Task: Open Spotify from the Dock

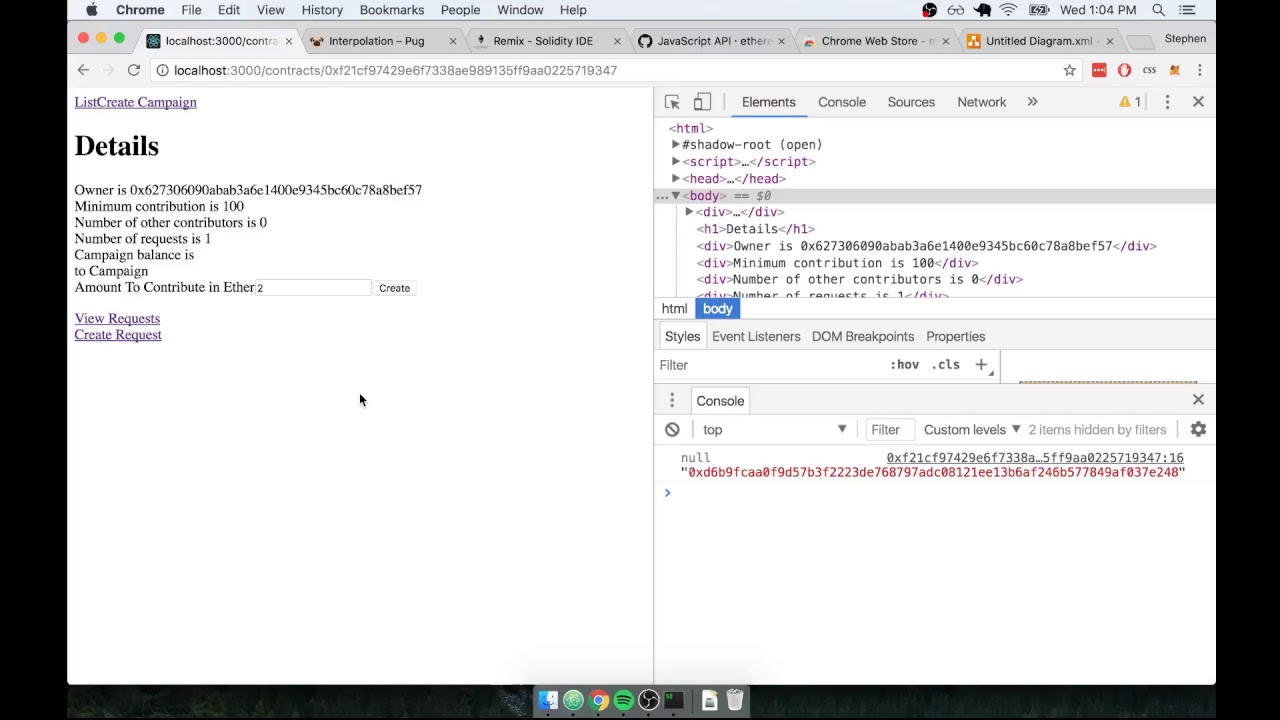Action: (x=623, y=700)
